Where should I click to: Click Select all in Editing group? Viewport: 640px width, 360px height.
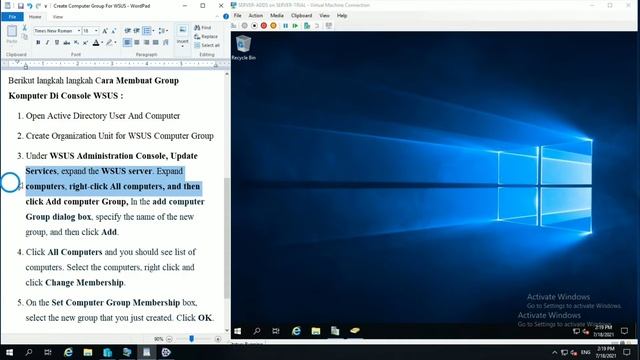[x=207, y=45]
